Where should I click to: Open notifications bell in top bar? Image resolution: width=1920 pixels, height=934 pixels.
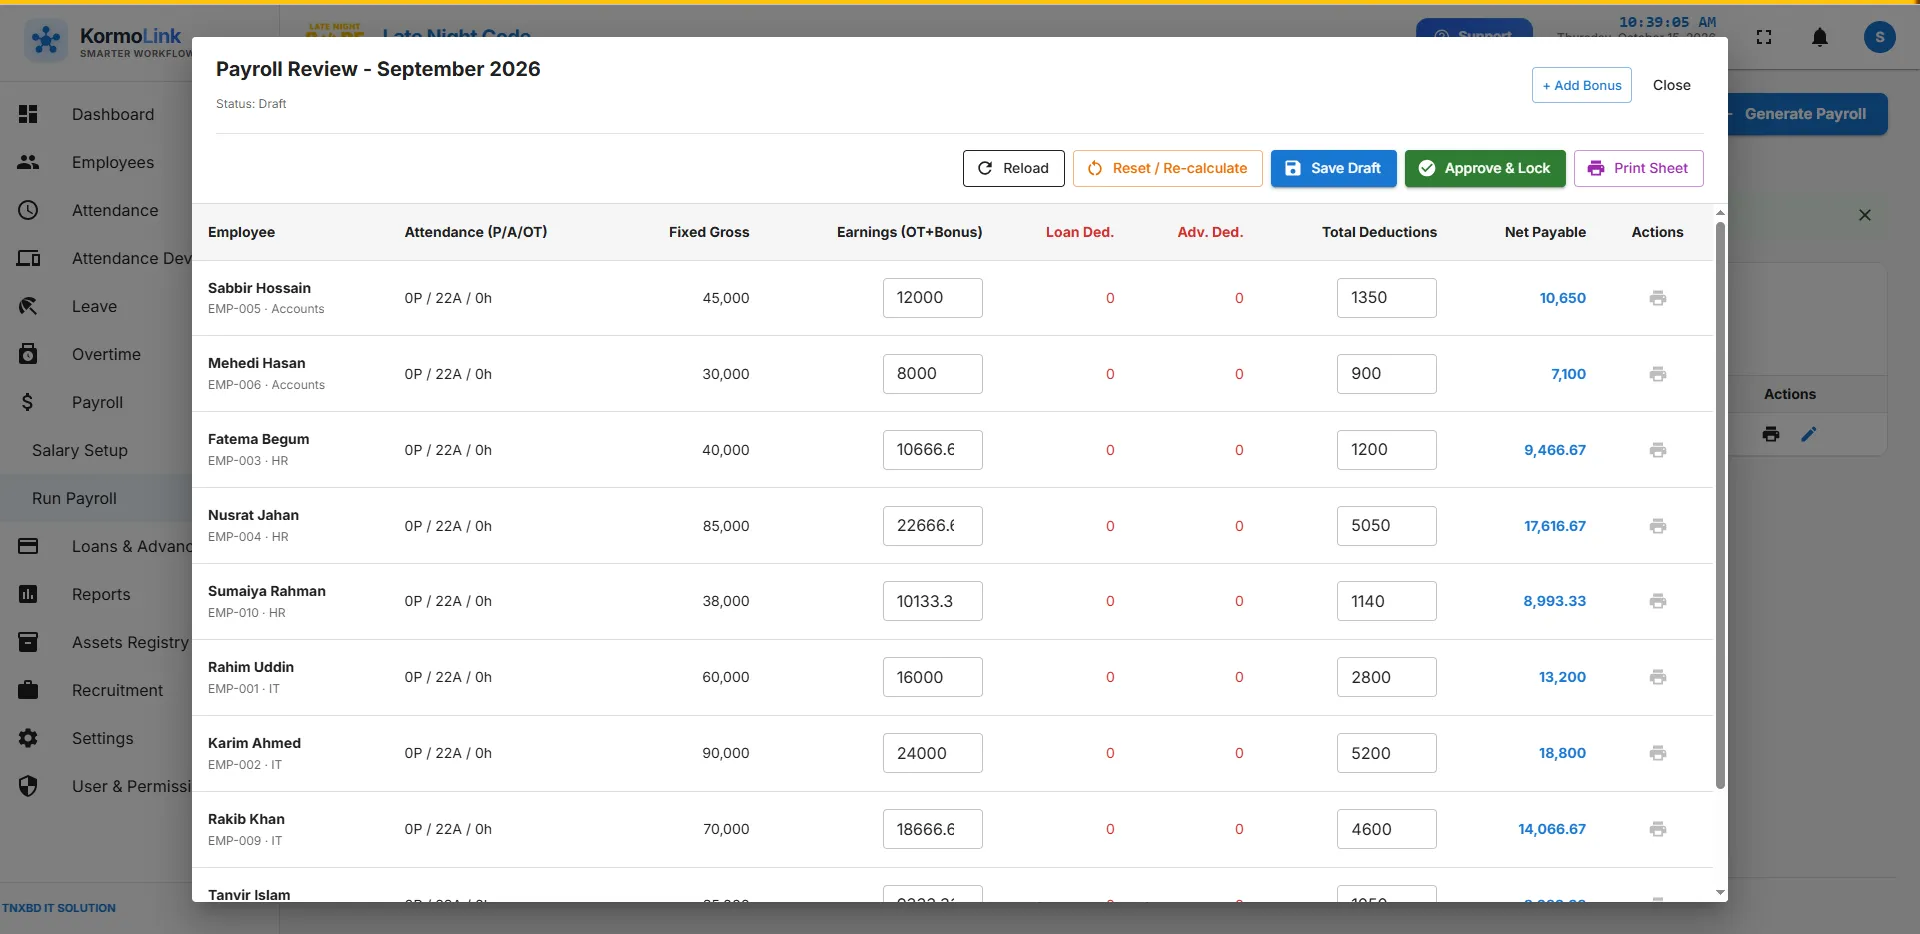point(1820,37)
